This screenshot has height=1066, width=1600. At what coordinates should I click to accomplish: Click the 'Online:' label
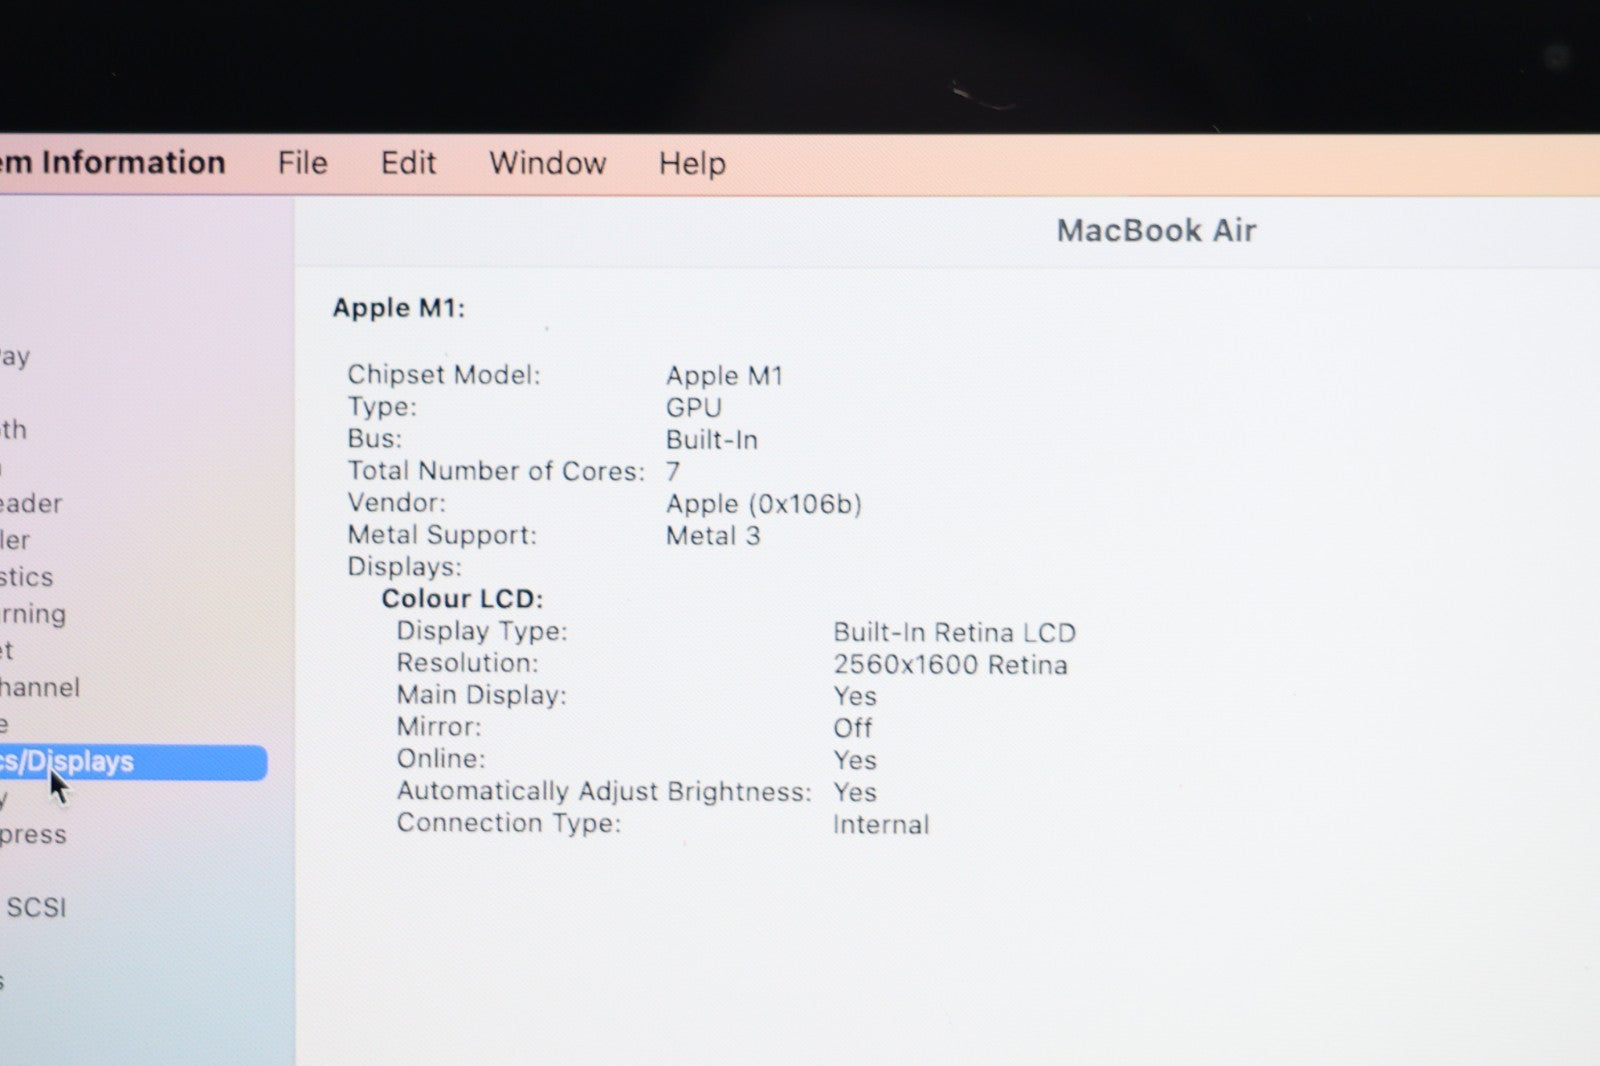coord(441,759)
